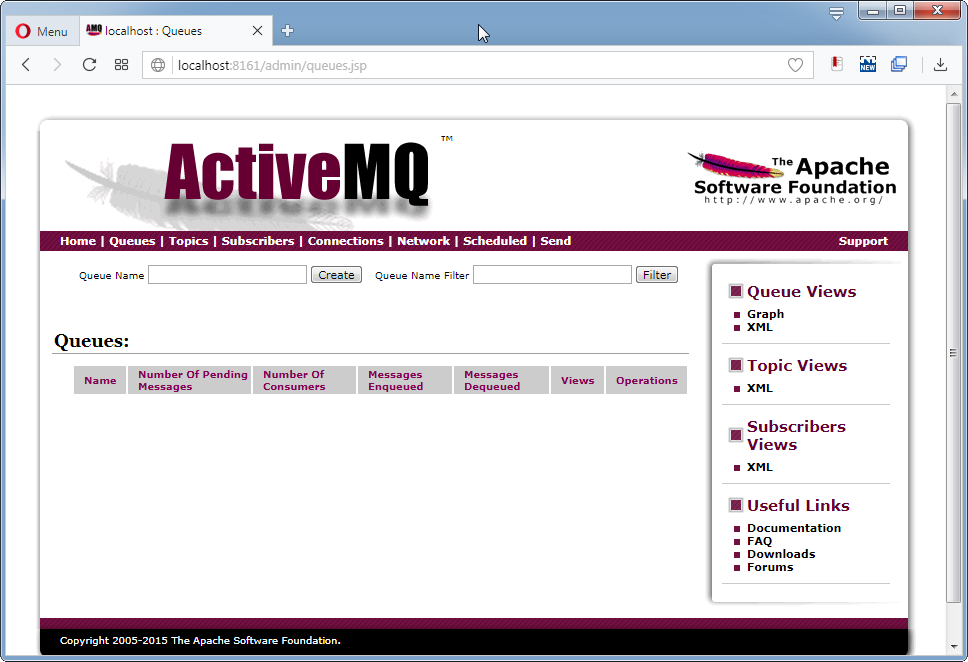Click the Queue Views heading

pyautogui.click(x=801, y=291)
